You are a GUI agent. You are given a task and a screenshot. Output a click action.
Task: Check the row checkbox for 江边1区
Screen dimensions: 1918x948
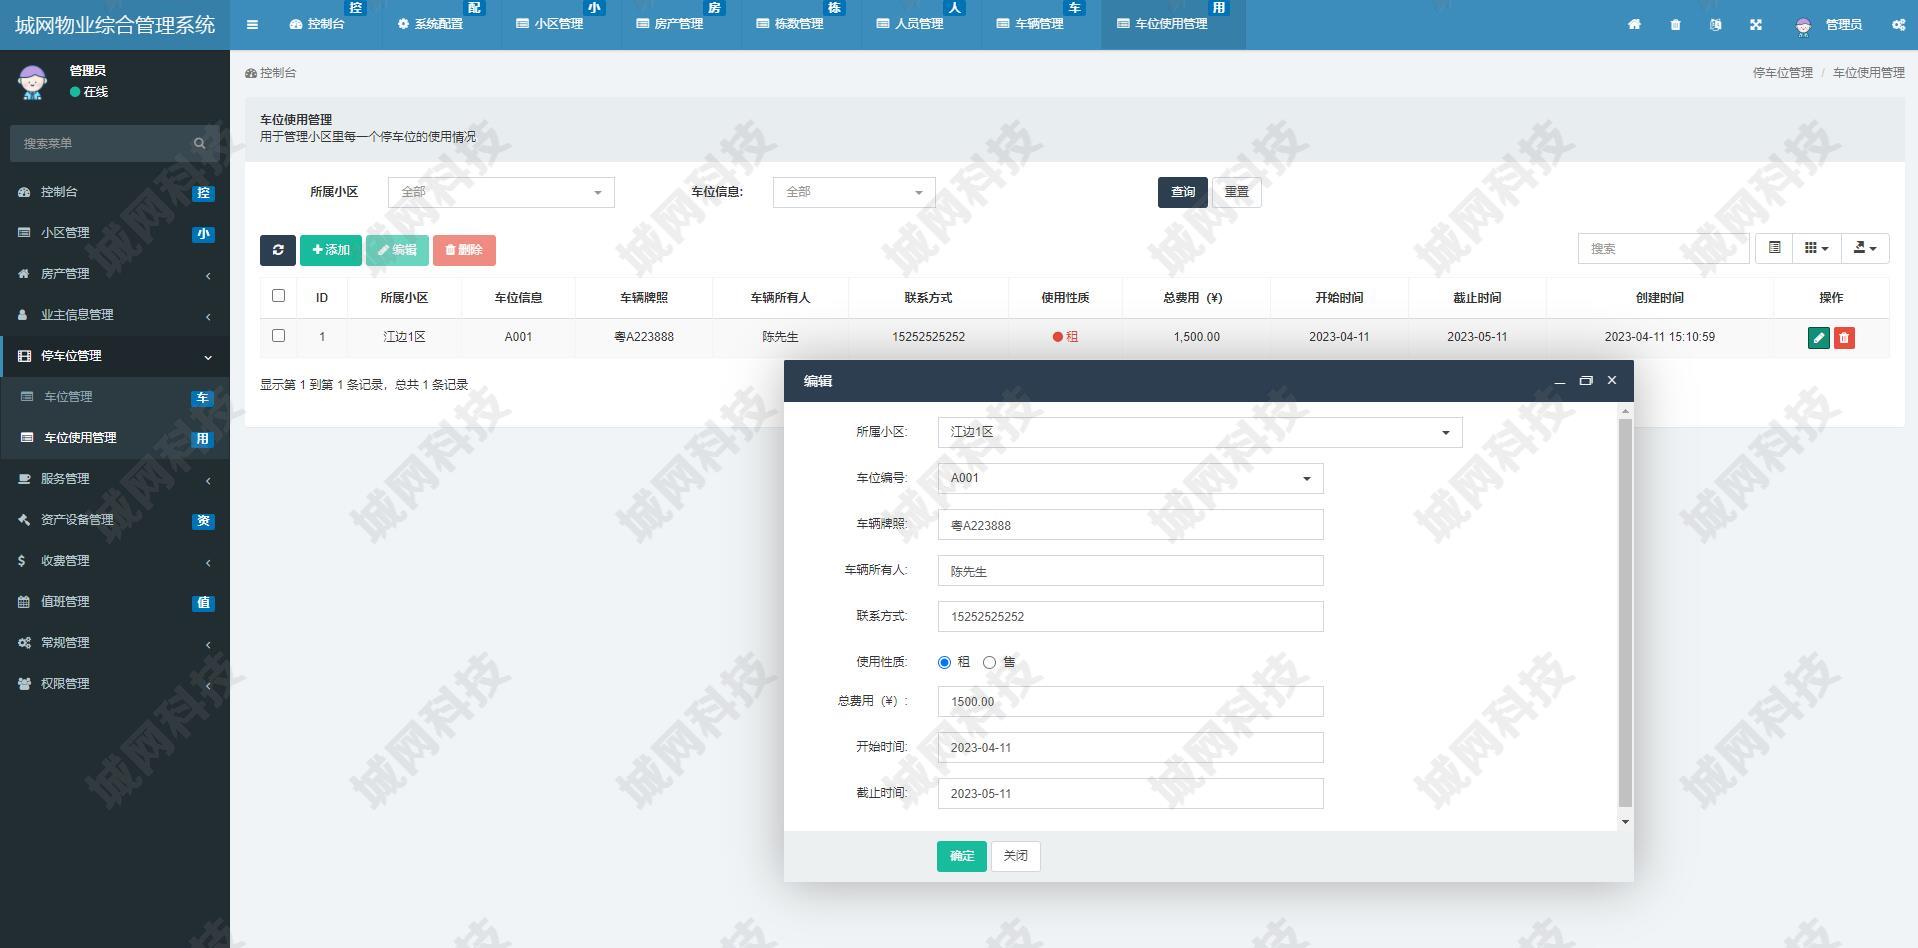click(x=278, y=336)
